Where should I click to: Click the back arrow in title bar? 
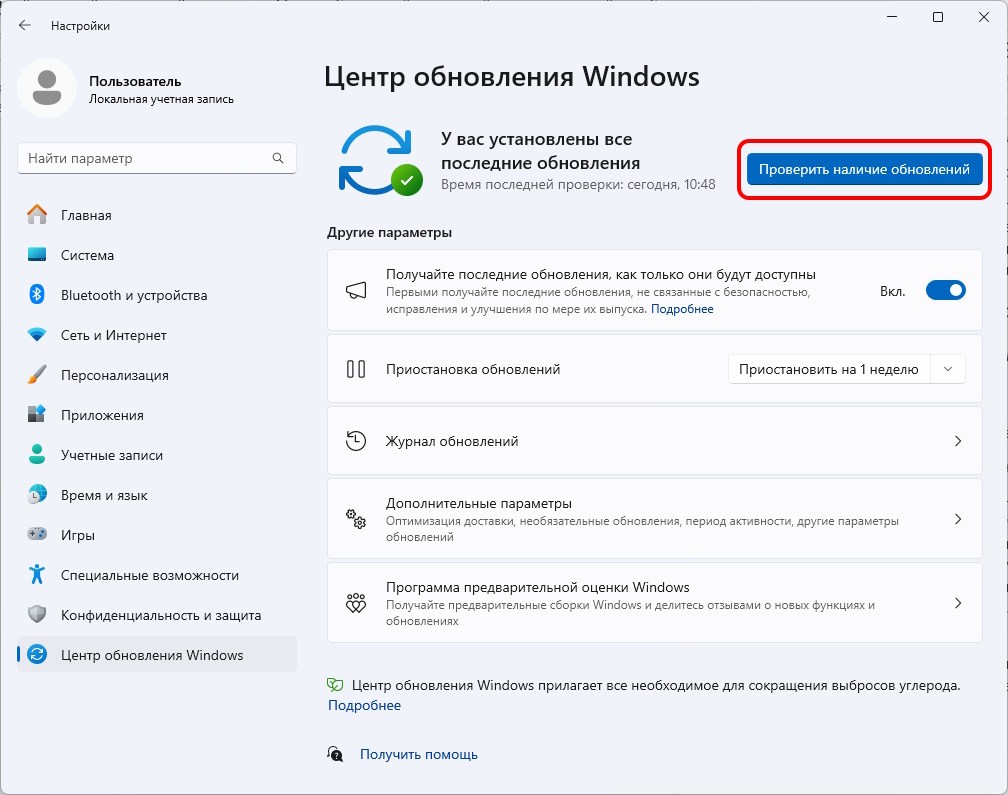25,25
